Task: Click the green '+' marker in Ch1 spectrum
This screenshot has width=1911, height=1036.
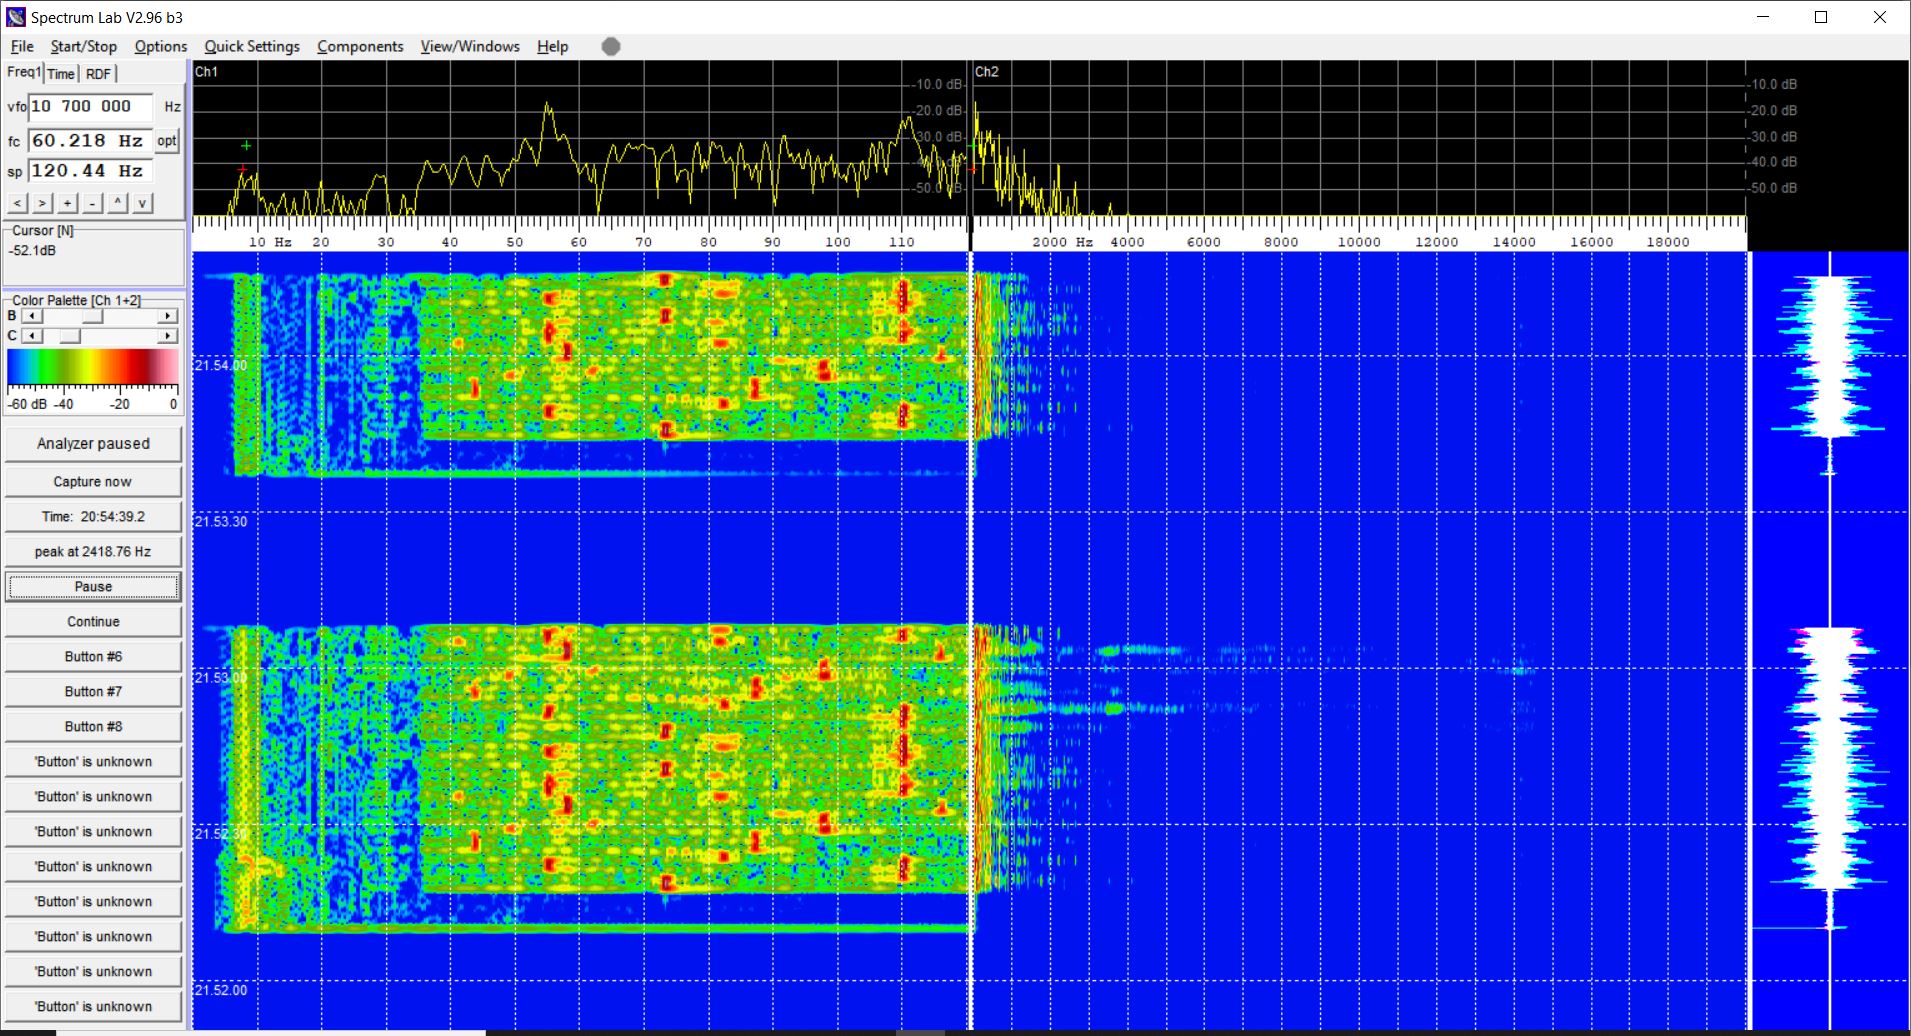Action: 246,146
